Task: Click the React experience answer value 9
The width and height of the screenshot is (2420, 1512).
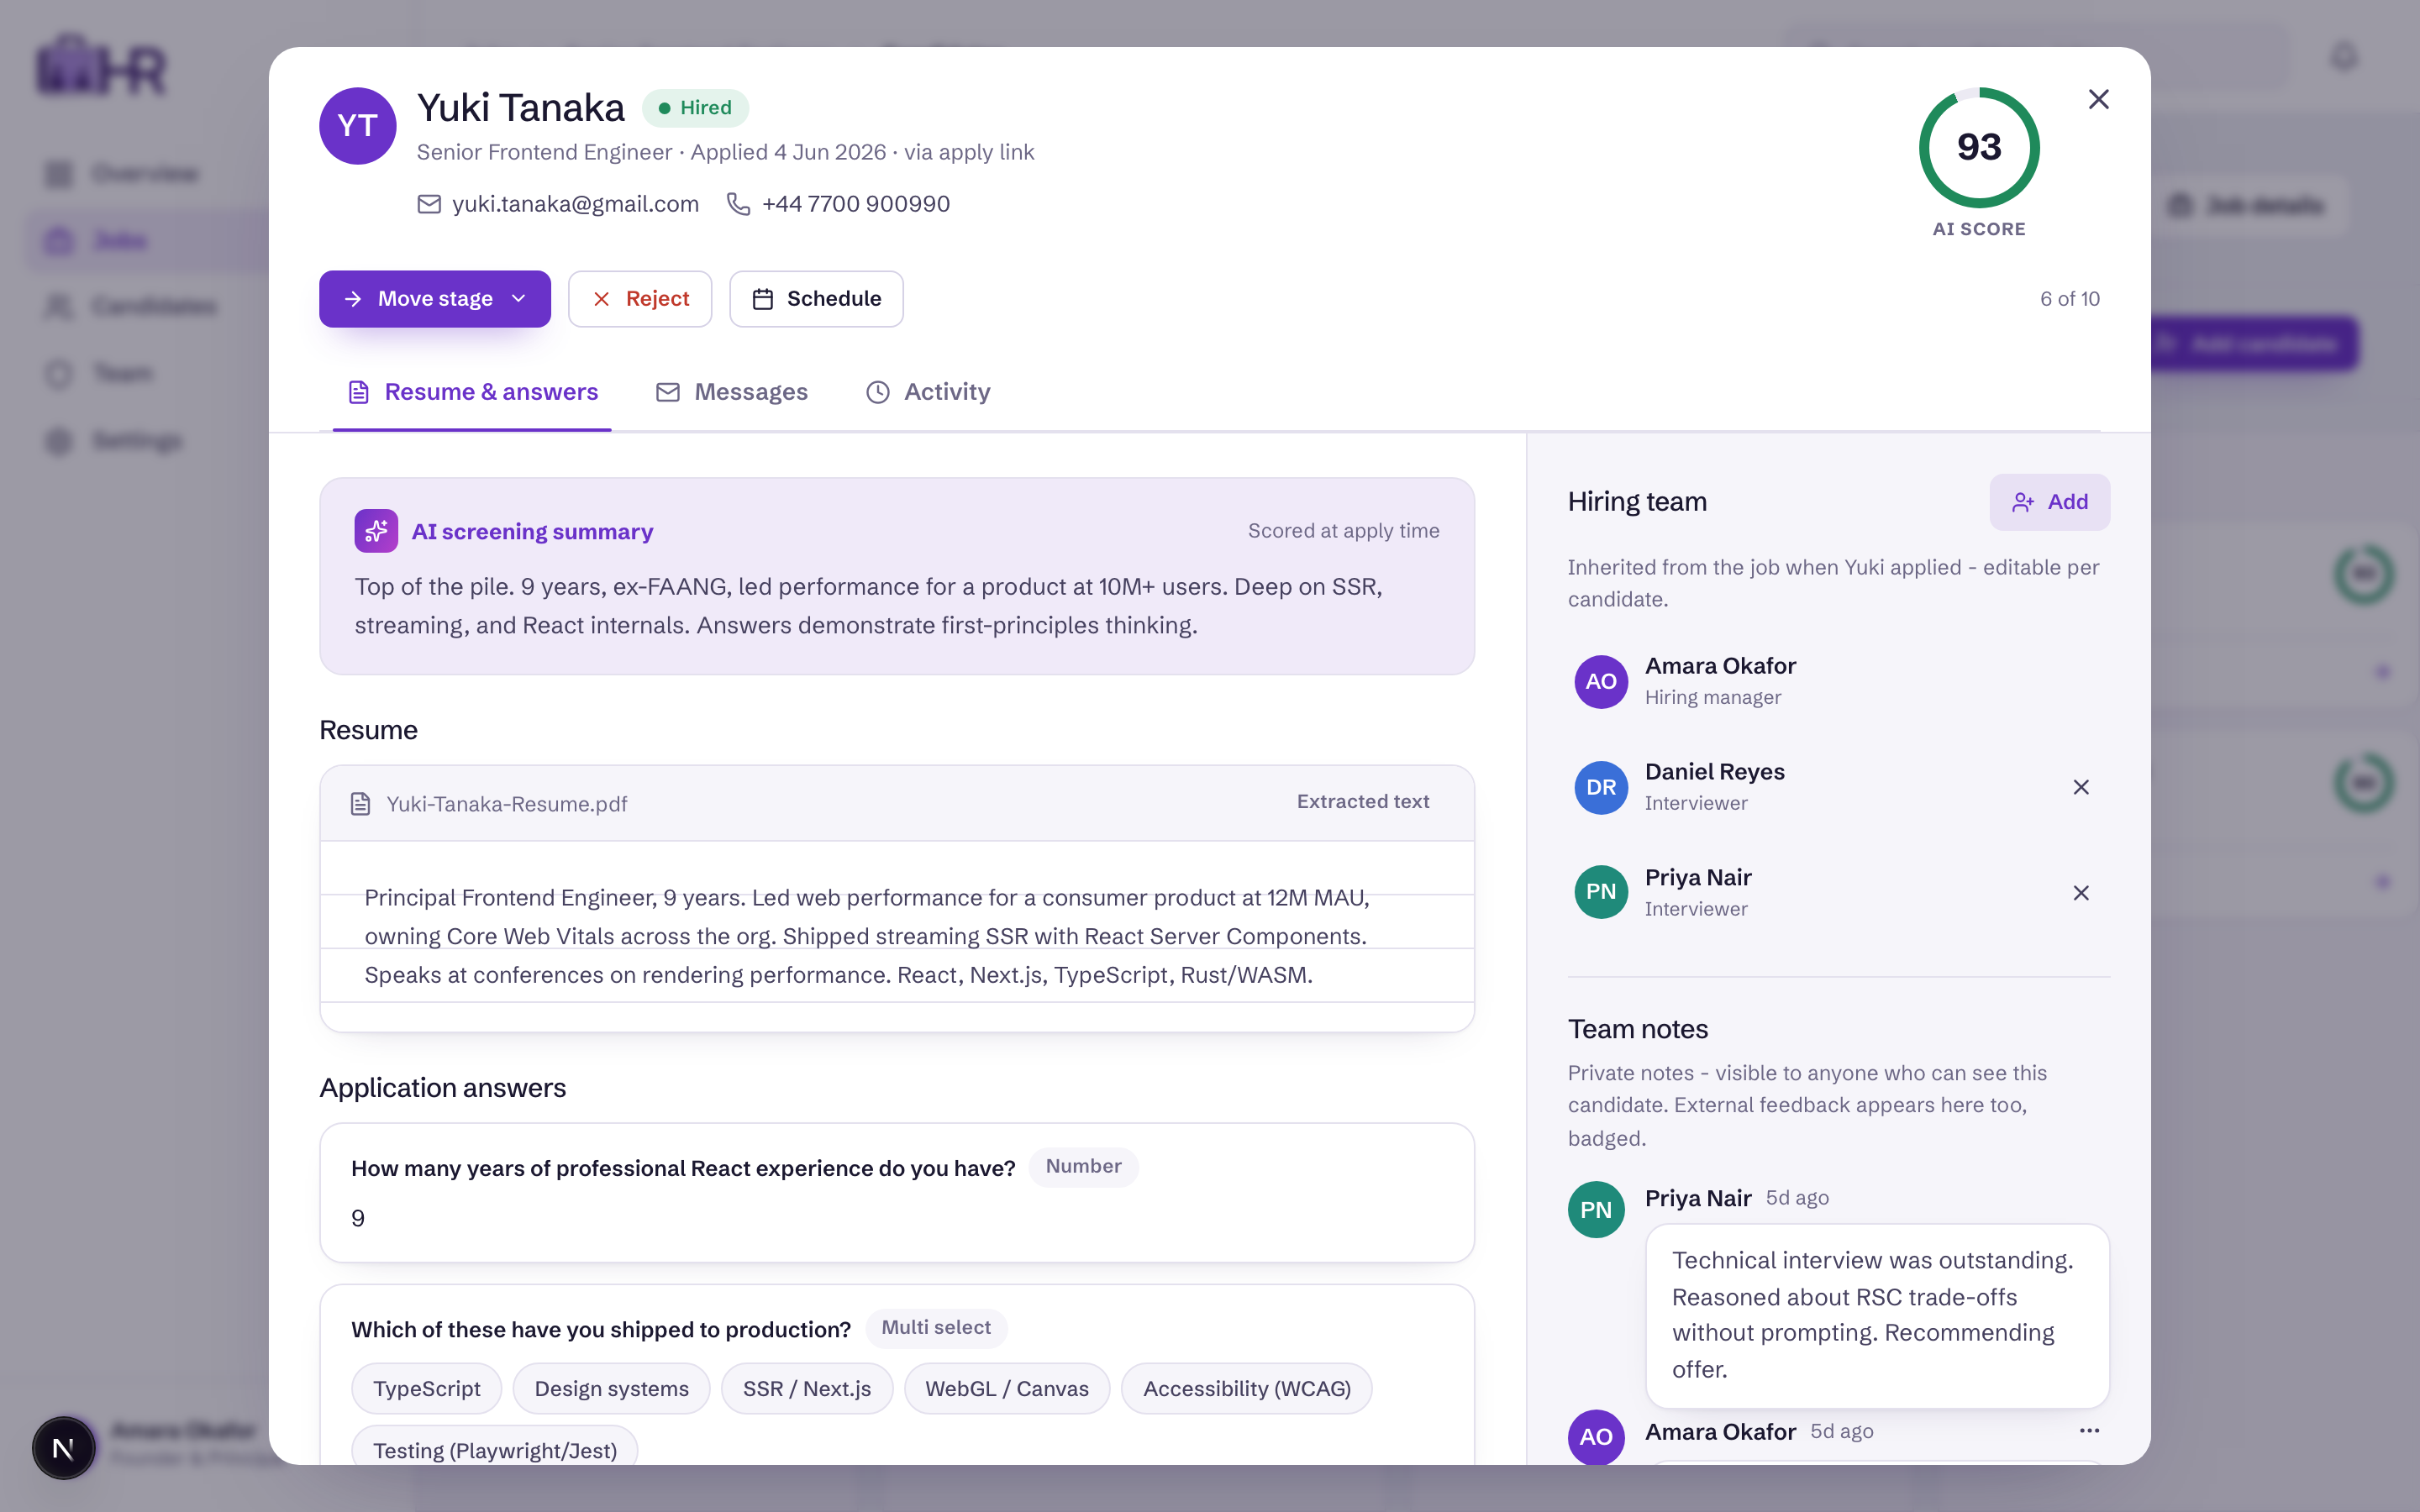Action: 358,1218
